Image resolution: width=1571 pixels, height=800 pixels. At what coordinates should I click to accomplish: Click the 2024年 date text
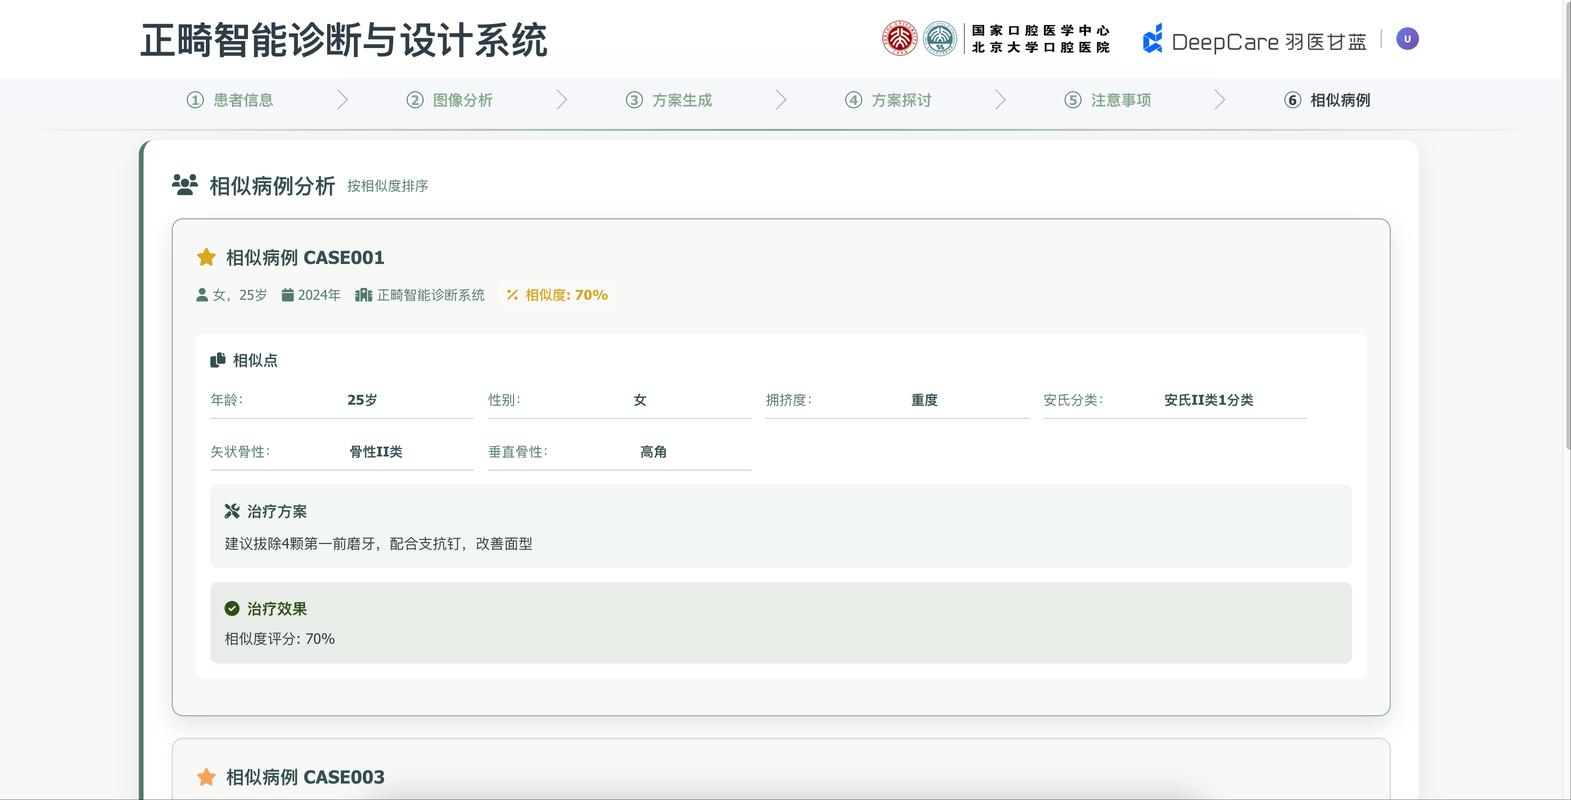(319, 295)
